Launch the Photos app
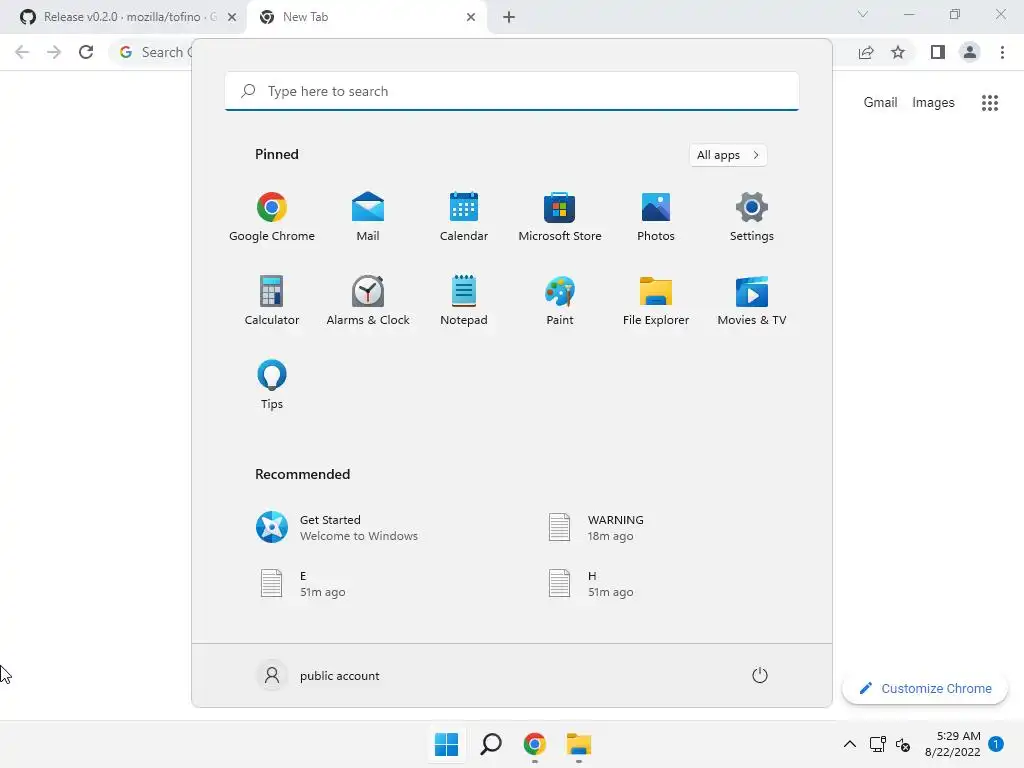The height and width of the screenshot is (768, 1024). click(x=656, y=217)
